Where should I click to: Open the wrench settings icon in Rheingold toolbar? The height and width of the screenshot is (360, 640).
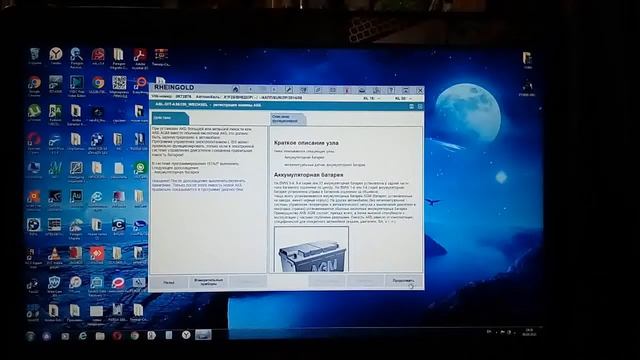click(x=289, y=89)
